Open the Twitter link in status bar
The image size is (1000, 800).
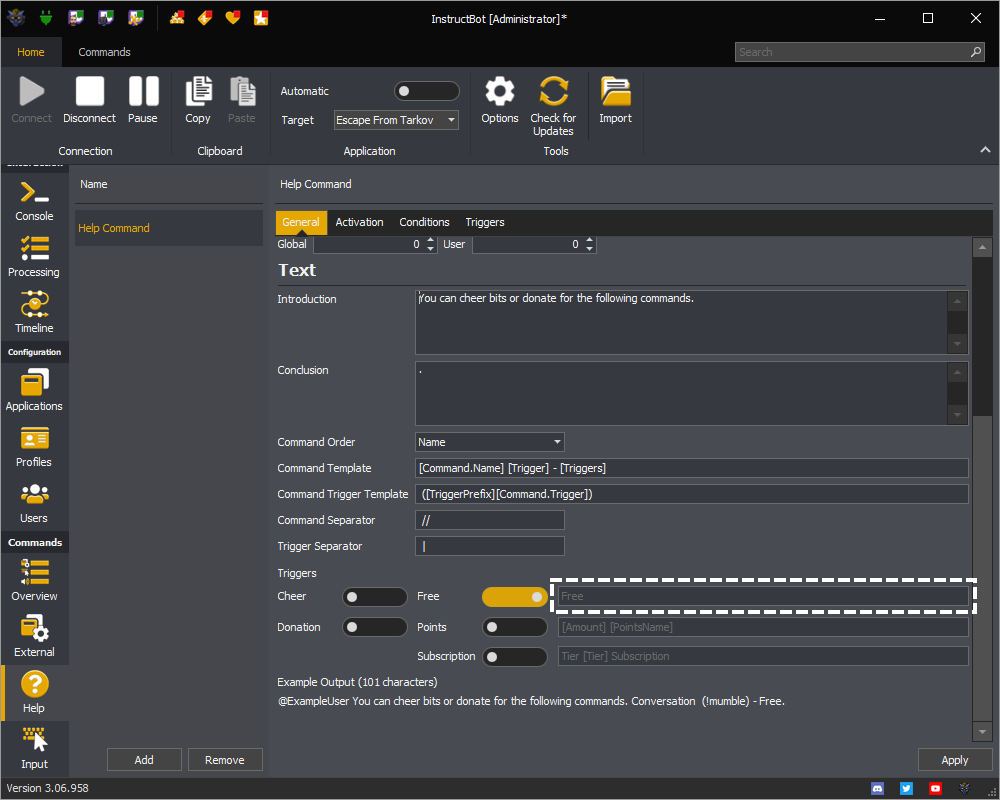click(906, 789)
